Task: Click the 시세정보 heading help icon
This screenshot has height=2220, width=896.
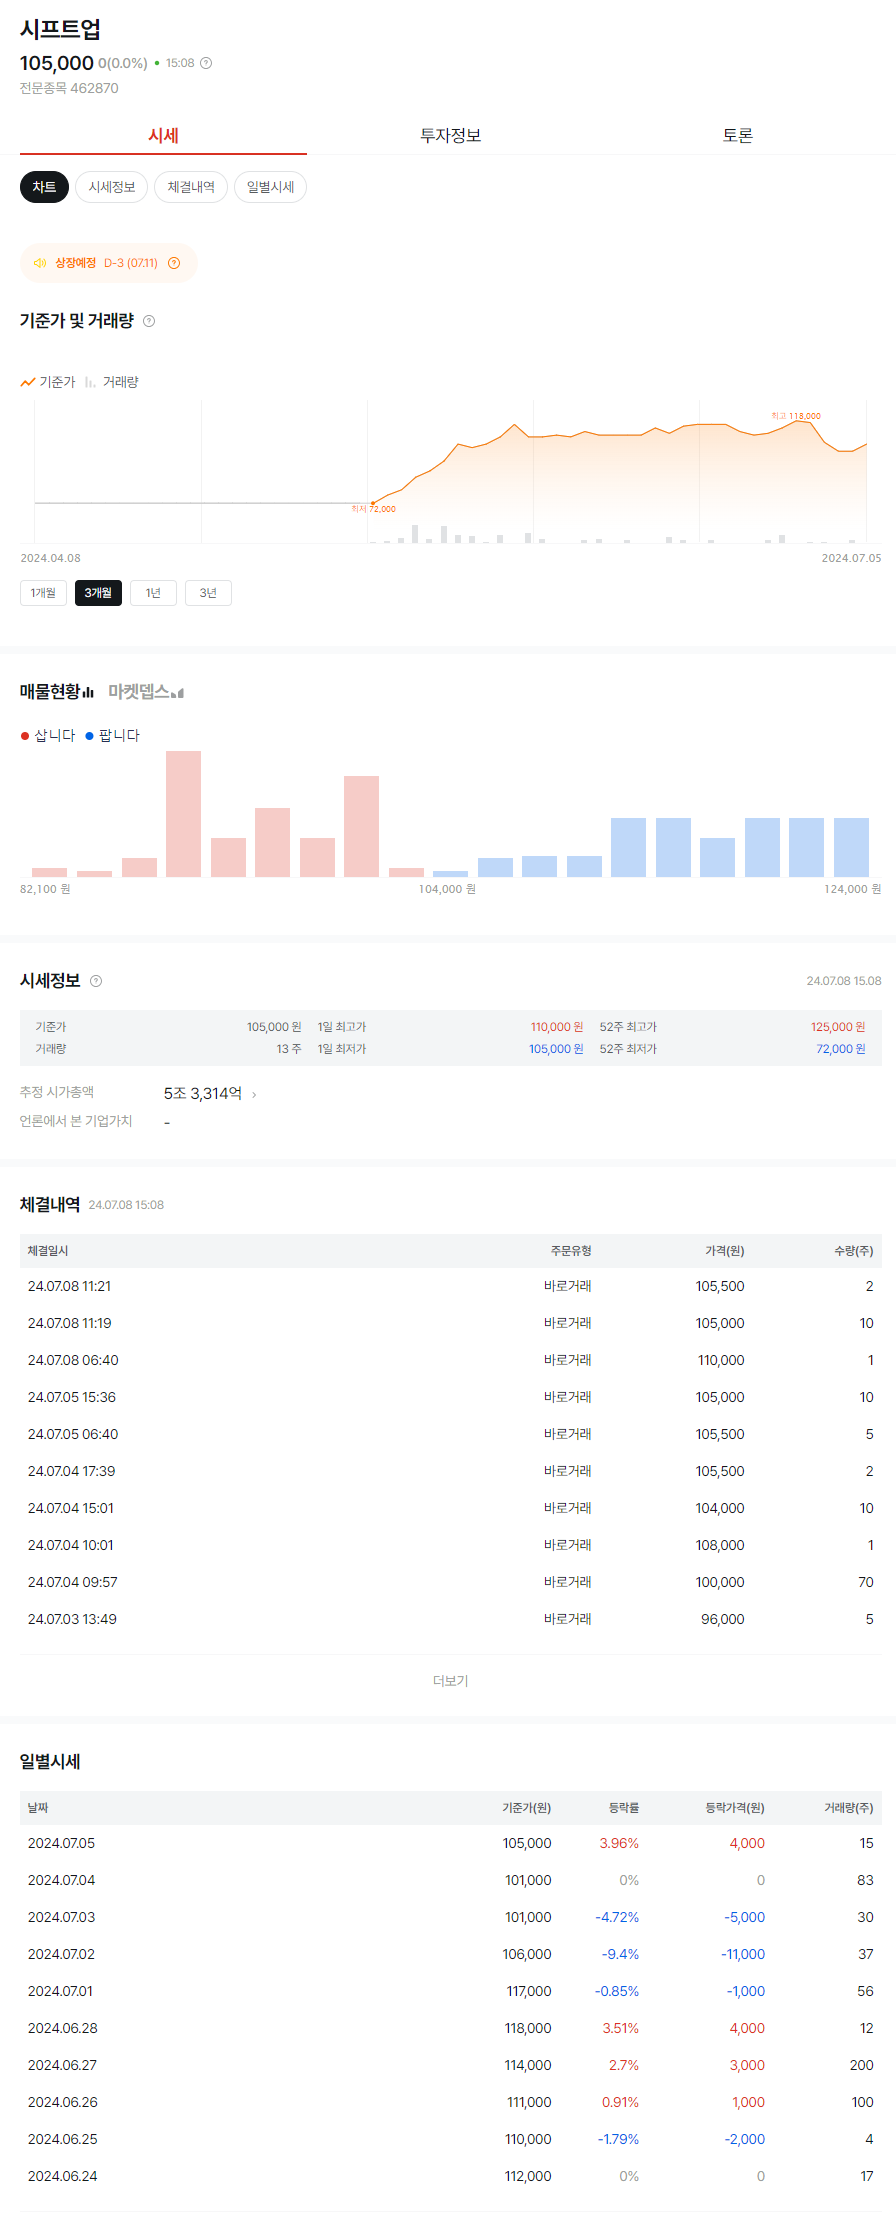Action: [96, 981]
